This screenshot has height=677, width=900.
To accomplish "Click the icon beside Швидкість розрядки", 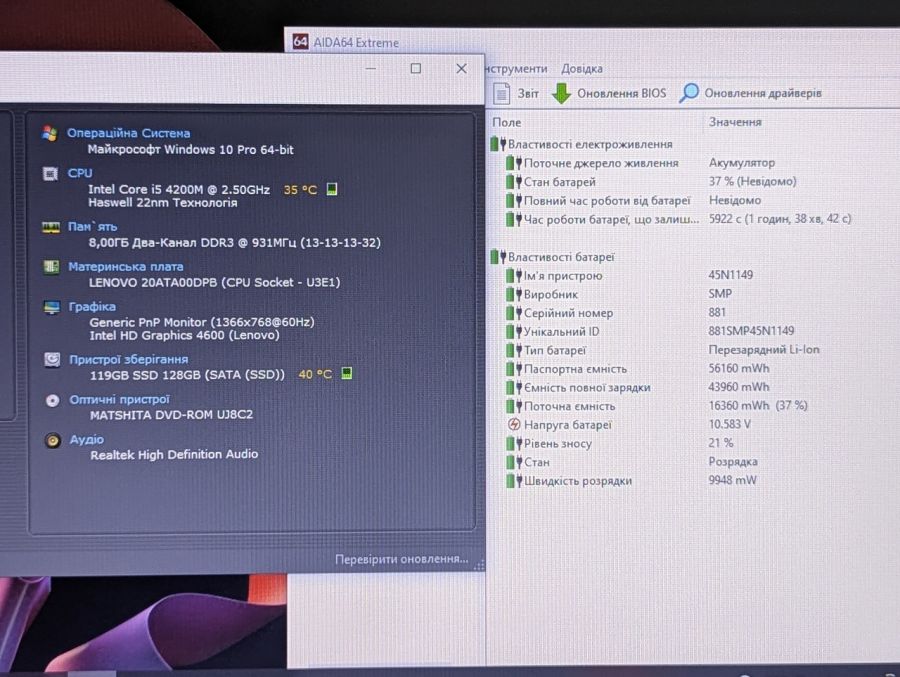I will [514, 481].
